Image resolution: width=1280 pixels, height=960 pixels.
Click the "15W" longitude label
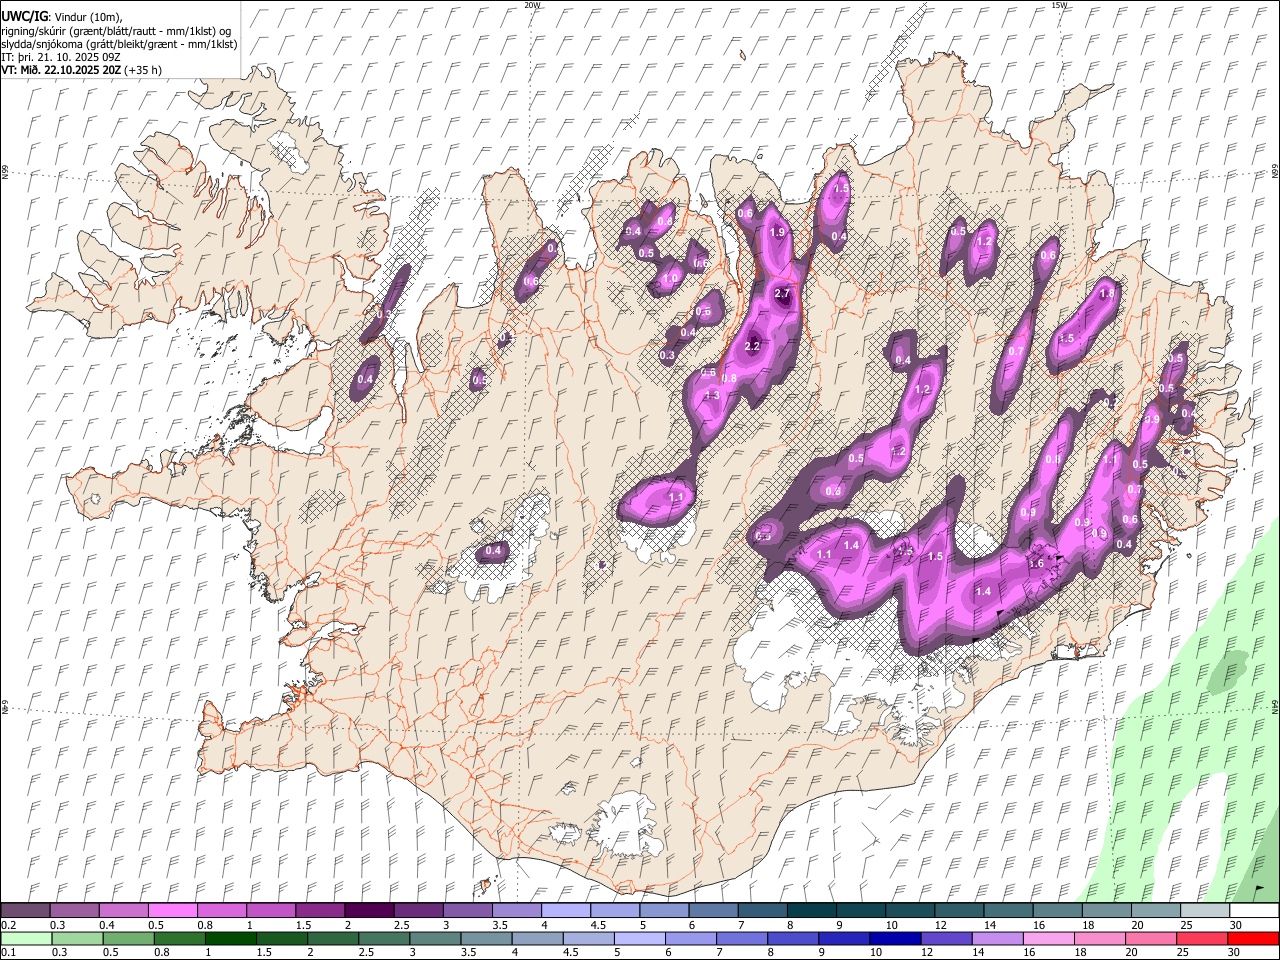click(x=1058, y=5)
